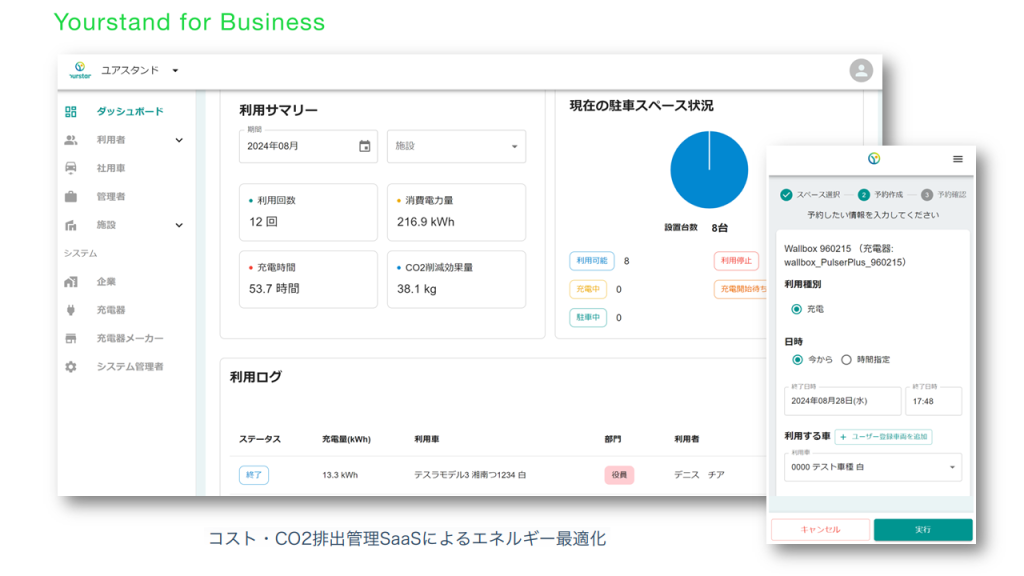Viewport: 1024px width, 576px height.
Task: Select the 社用車 company car icon
Action: click(x=70, y=168)
